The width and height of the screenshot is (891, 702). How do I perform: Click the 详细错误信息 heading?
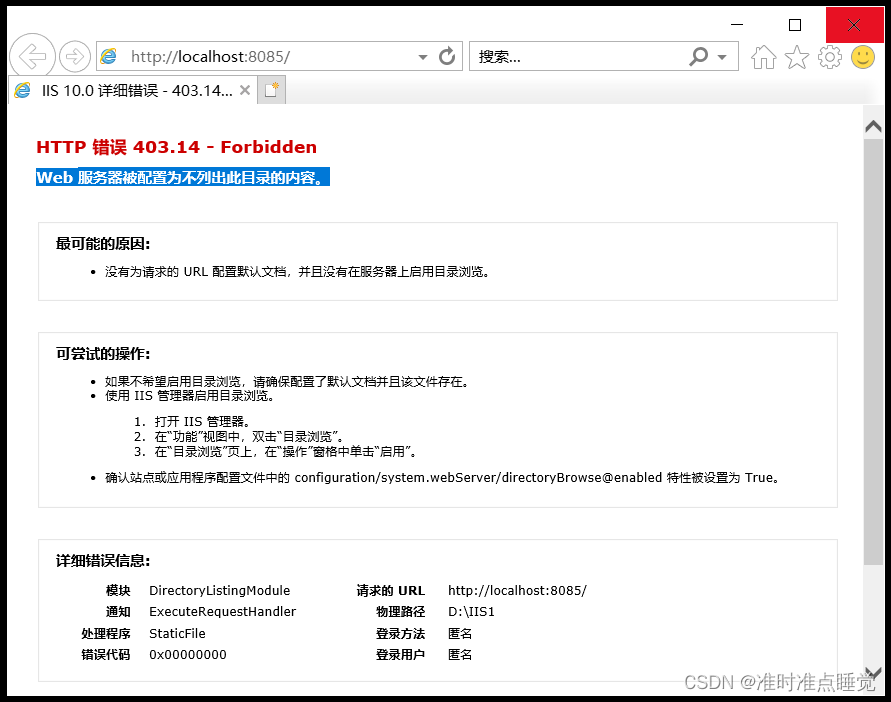click(x=103, y=561)
